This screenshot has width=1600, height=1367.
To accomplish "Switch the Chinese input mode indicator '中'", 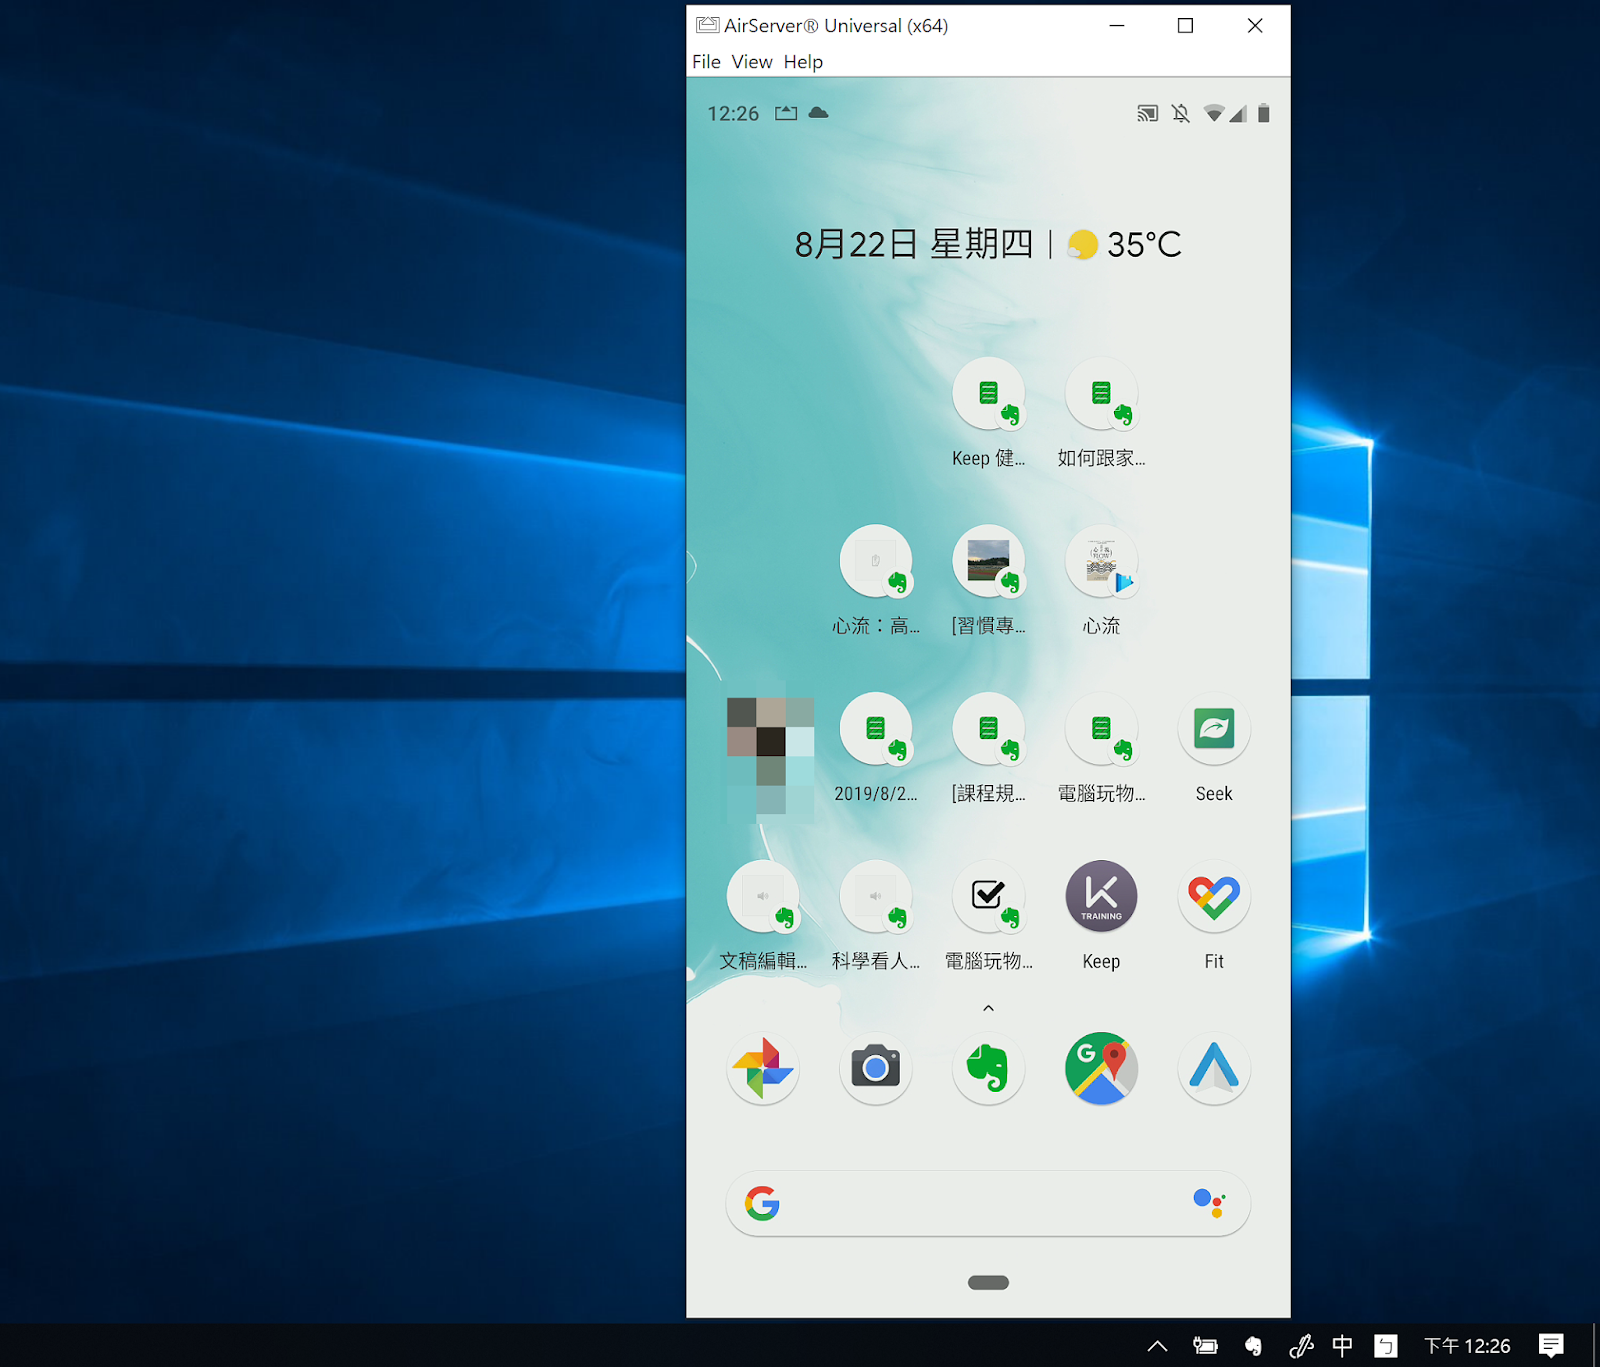I will coord(1342,1346).
